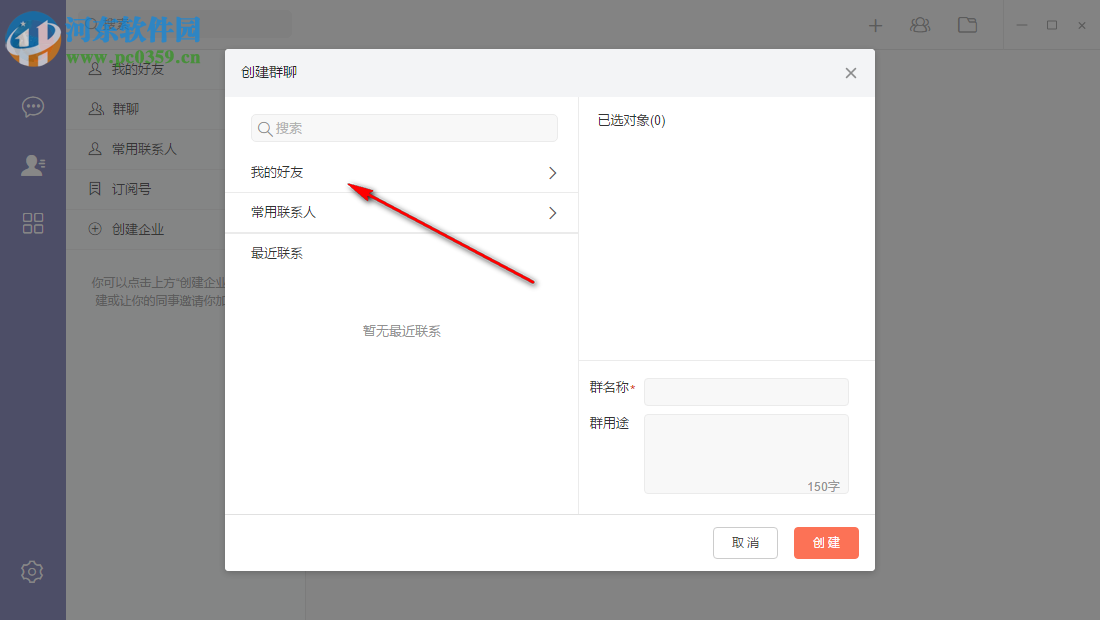This screenshot has height=620, width=1100.
Task: Click the 群用途 description text area
Action: point(746,453)
